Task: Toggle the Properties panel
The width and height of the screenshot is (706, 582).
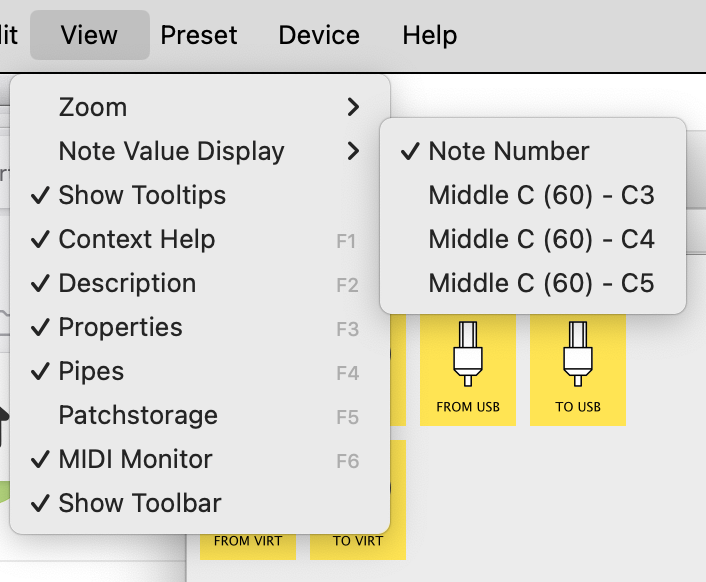Action: coord(120,327)
